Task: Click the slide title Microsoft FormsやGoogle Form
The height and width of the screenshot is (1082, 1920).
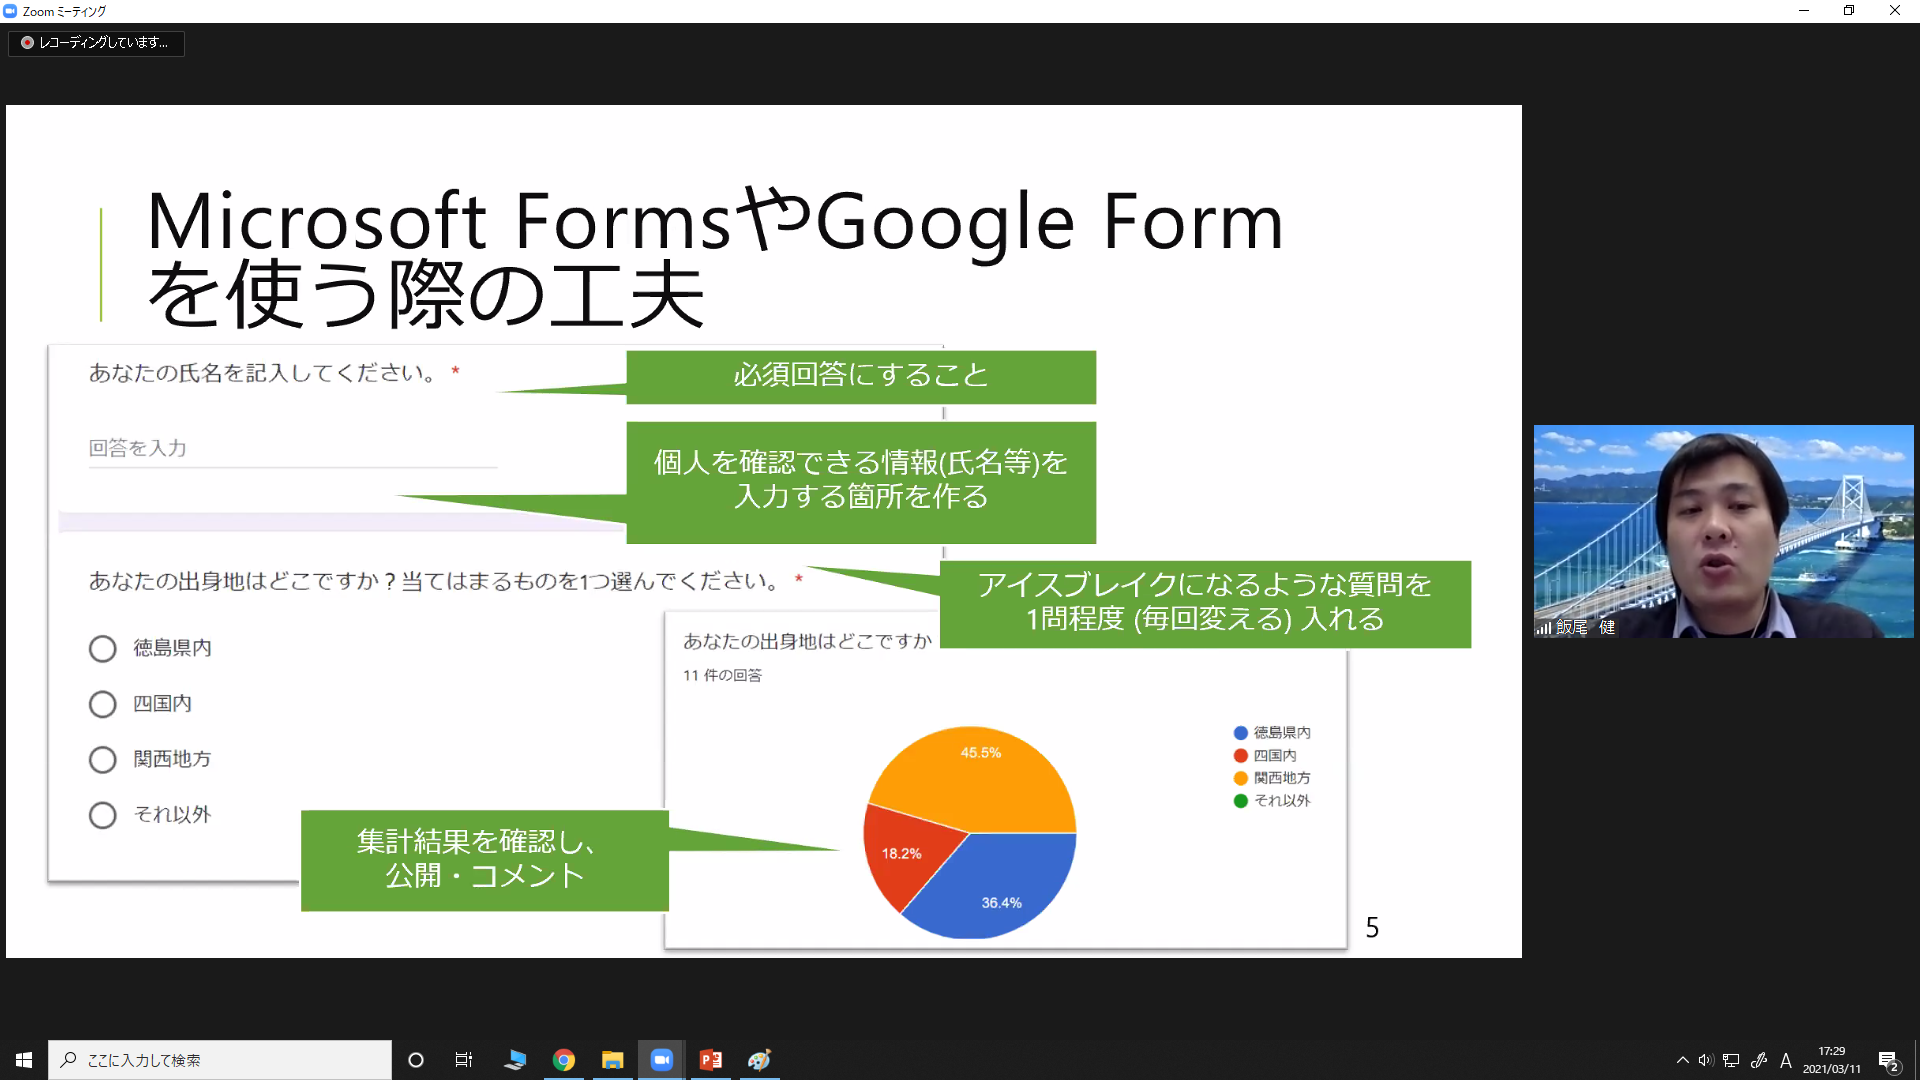Action: click(x=715, y=221)
